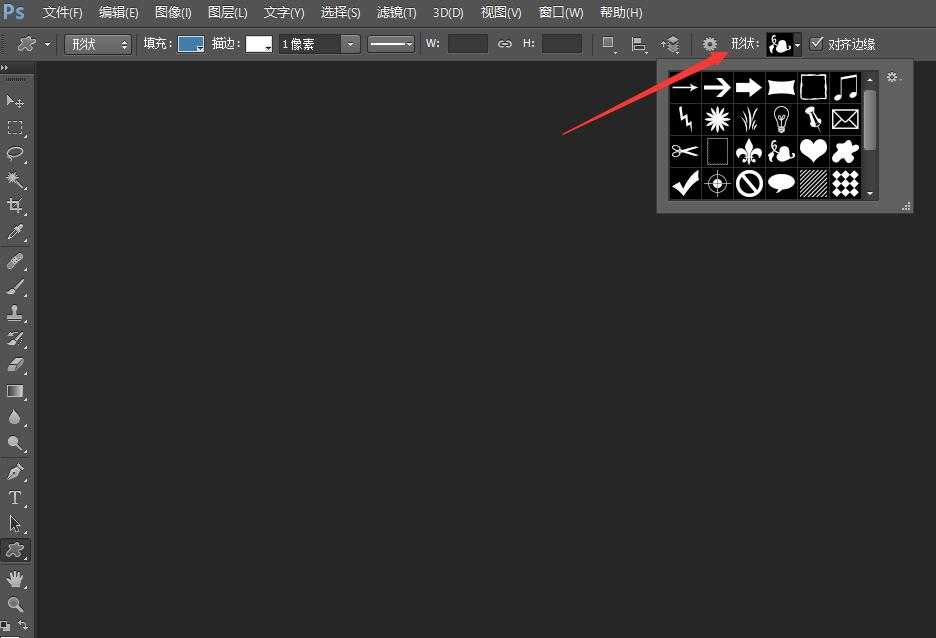Open the tool preset picker dropdown

pos(48,44)
